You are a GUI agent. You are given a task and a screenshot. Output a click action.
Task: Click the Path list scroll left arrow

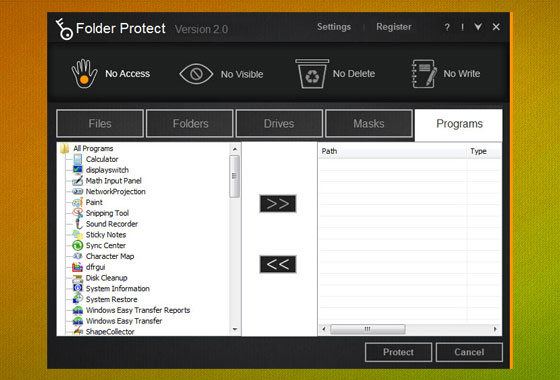pos(324,329)
